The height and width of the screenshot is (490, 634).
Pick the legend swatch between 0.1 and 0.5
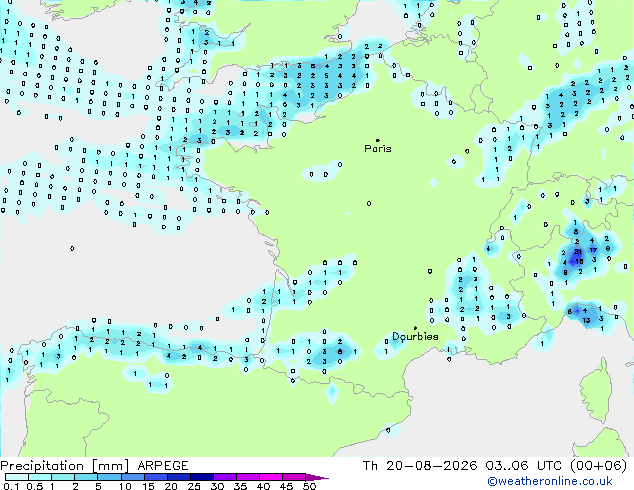coord(17,477)
